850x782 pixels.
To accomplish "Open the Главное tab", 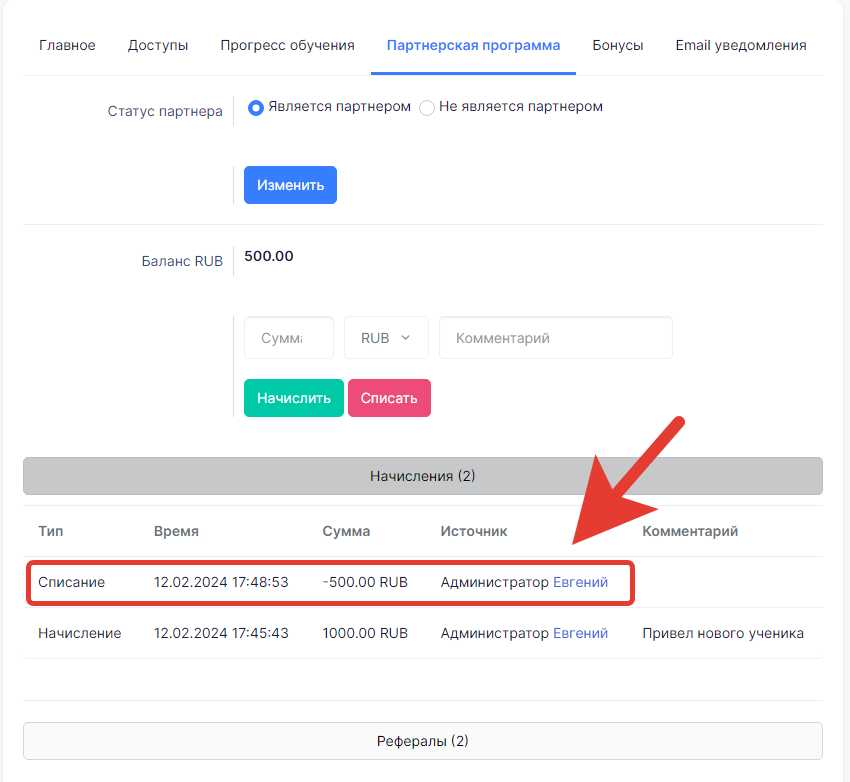I will pyautogui.click(x=67, y=46).
